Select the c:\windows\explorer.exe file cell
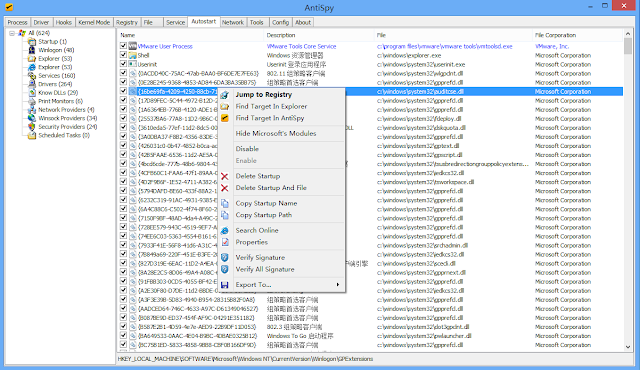Image resolution: width=640 pixels, height=370 pixels. click(x=409, y=55)
